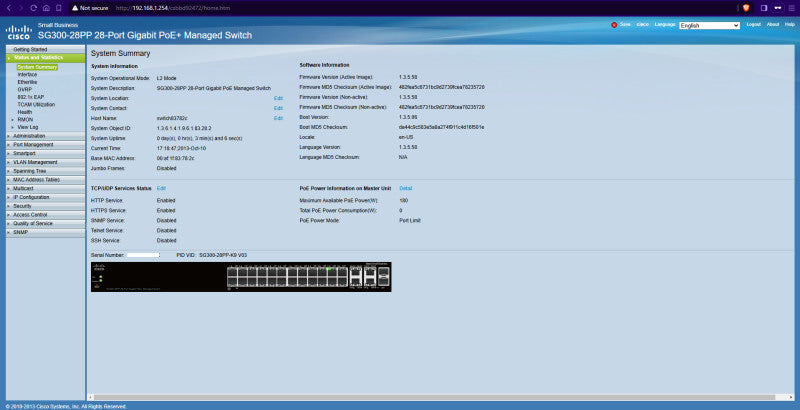Image resolution: width=800 pixels, height=410 pixels.
Task: Open the browser hamburger menu
Action: point(791,8)
